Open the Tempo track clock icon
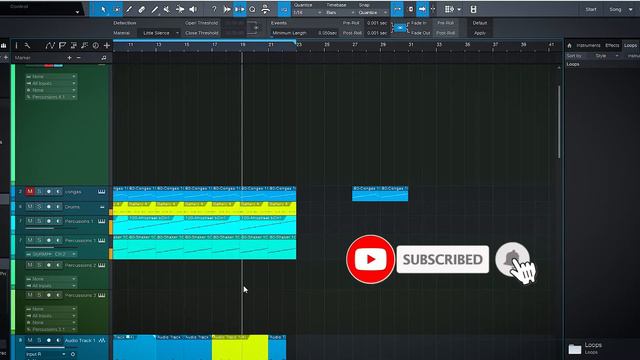This screenshot has height=360, width=640. pyautogui.click(x=96, y=45)
